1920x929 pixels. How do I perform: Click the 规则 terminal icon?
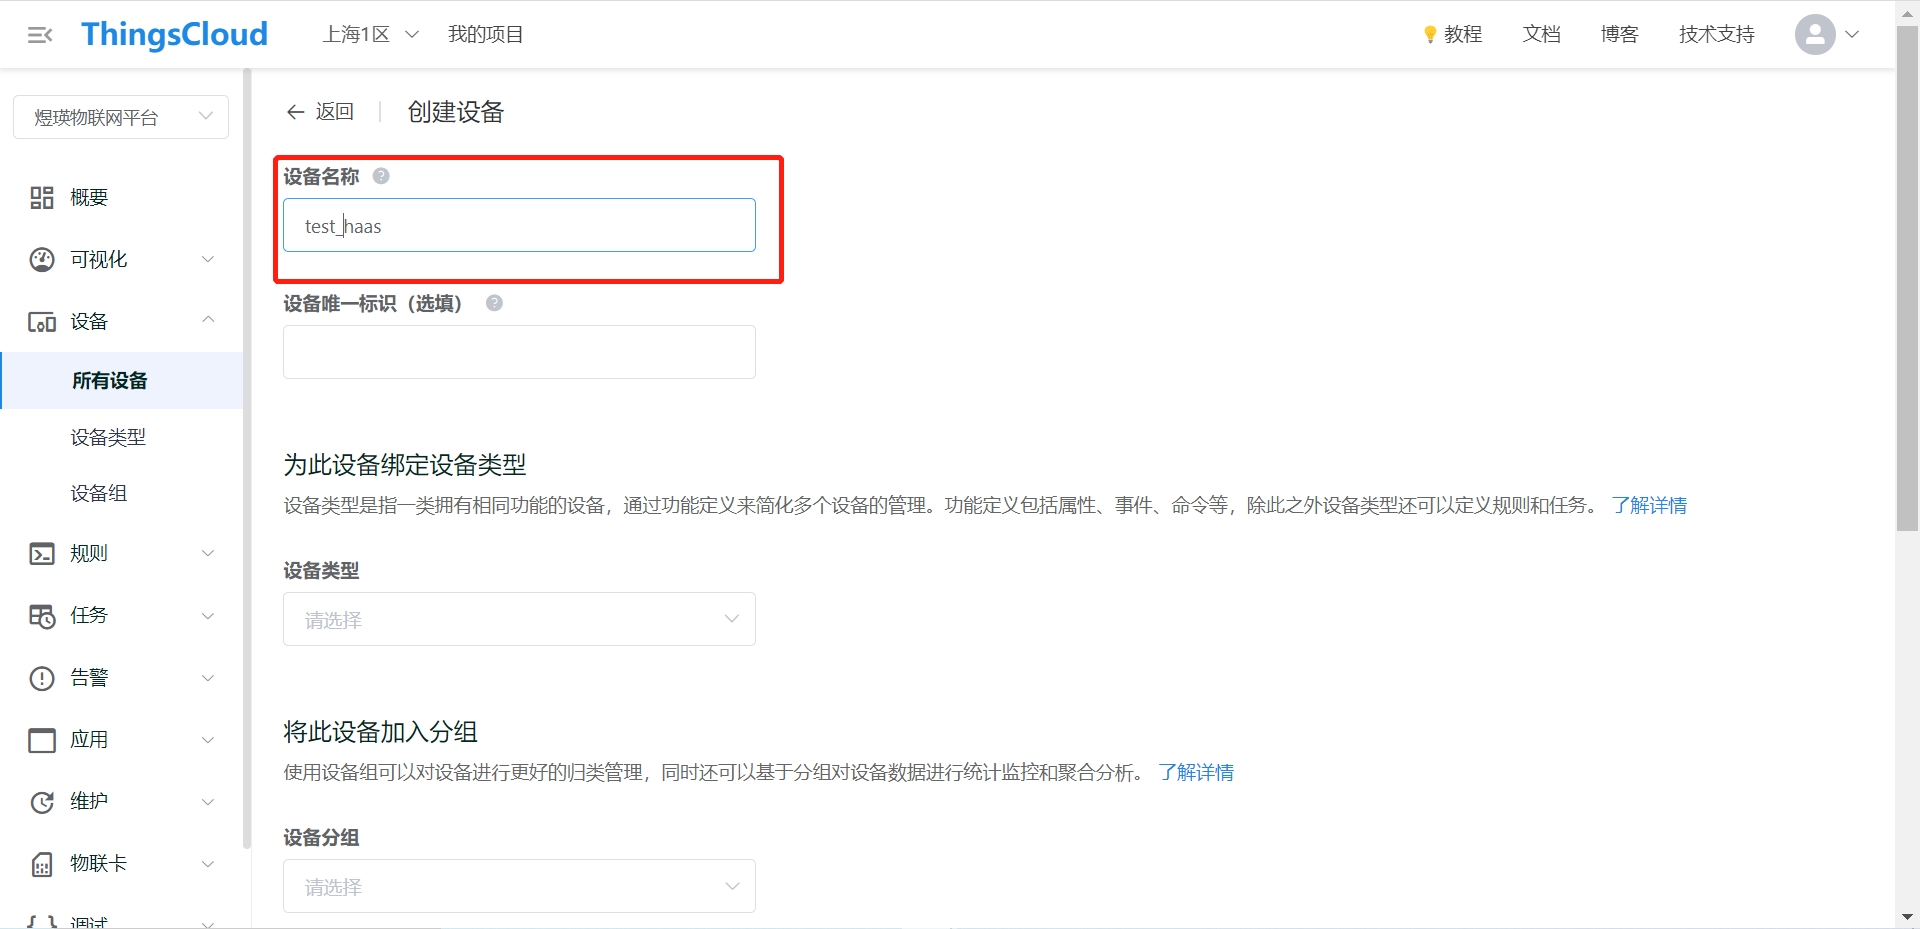click(x=42, y=554)
